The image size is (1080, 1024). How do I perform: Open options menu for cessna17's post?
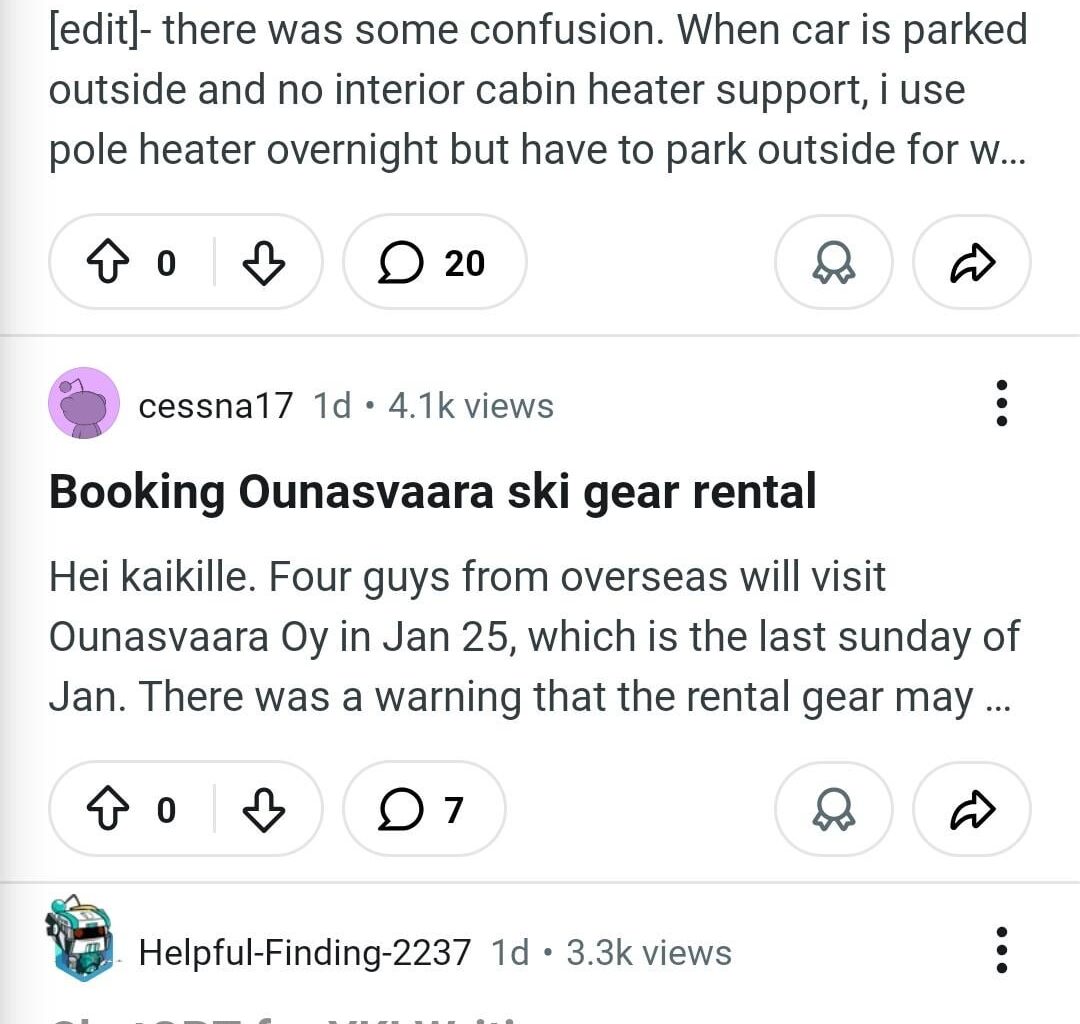pyautogui.click(x=1001, y=404)
